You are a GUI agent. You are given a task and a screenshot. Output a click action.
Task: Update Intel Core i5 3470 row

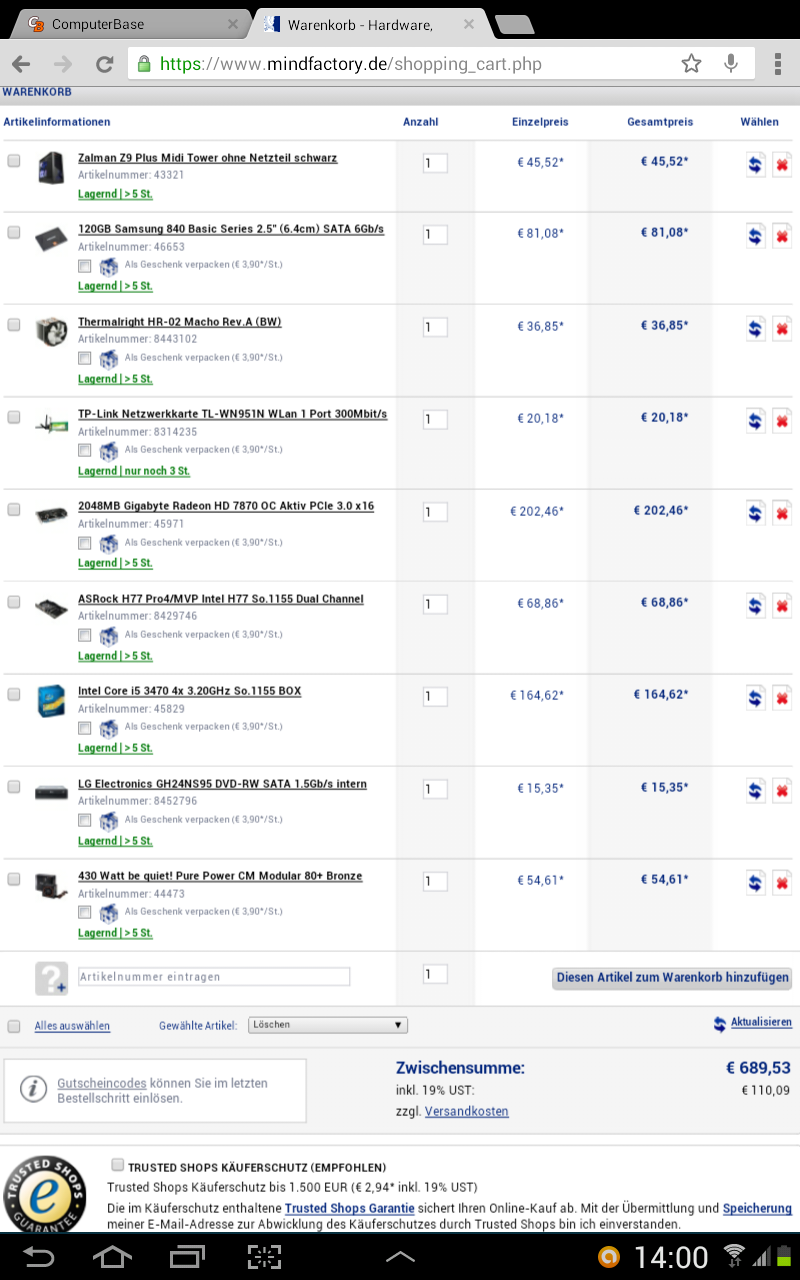(x=755, y=698)
